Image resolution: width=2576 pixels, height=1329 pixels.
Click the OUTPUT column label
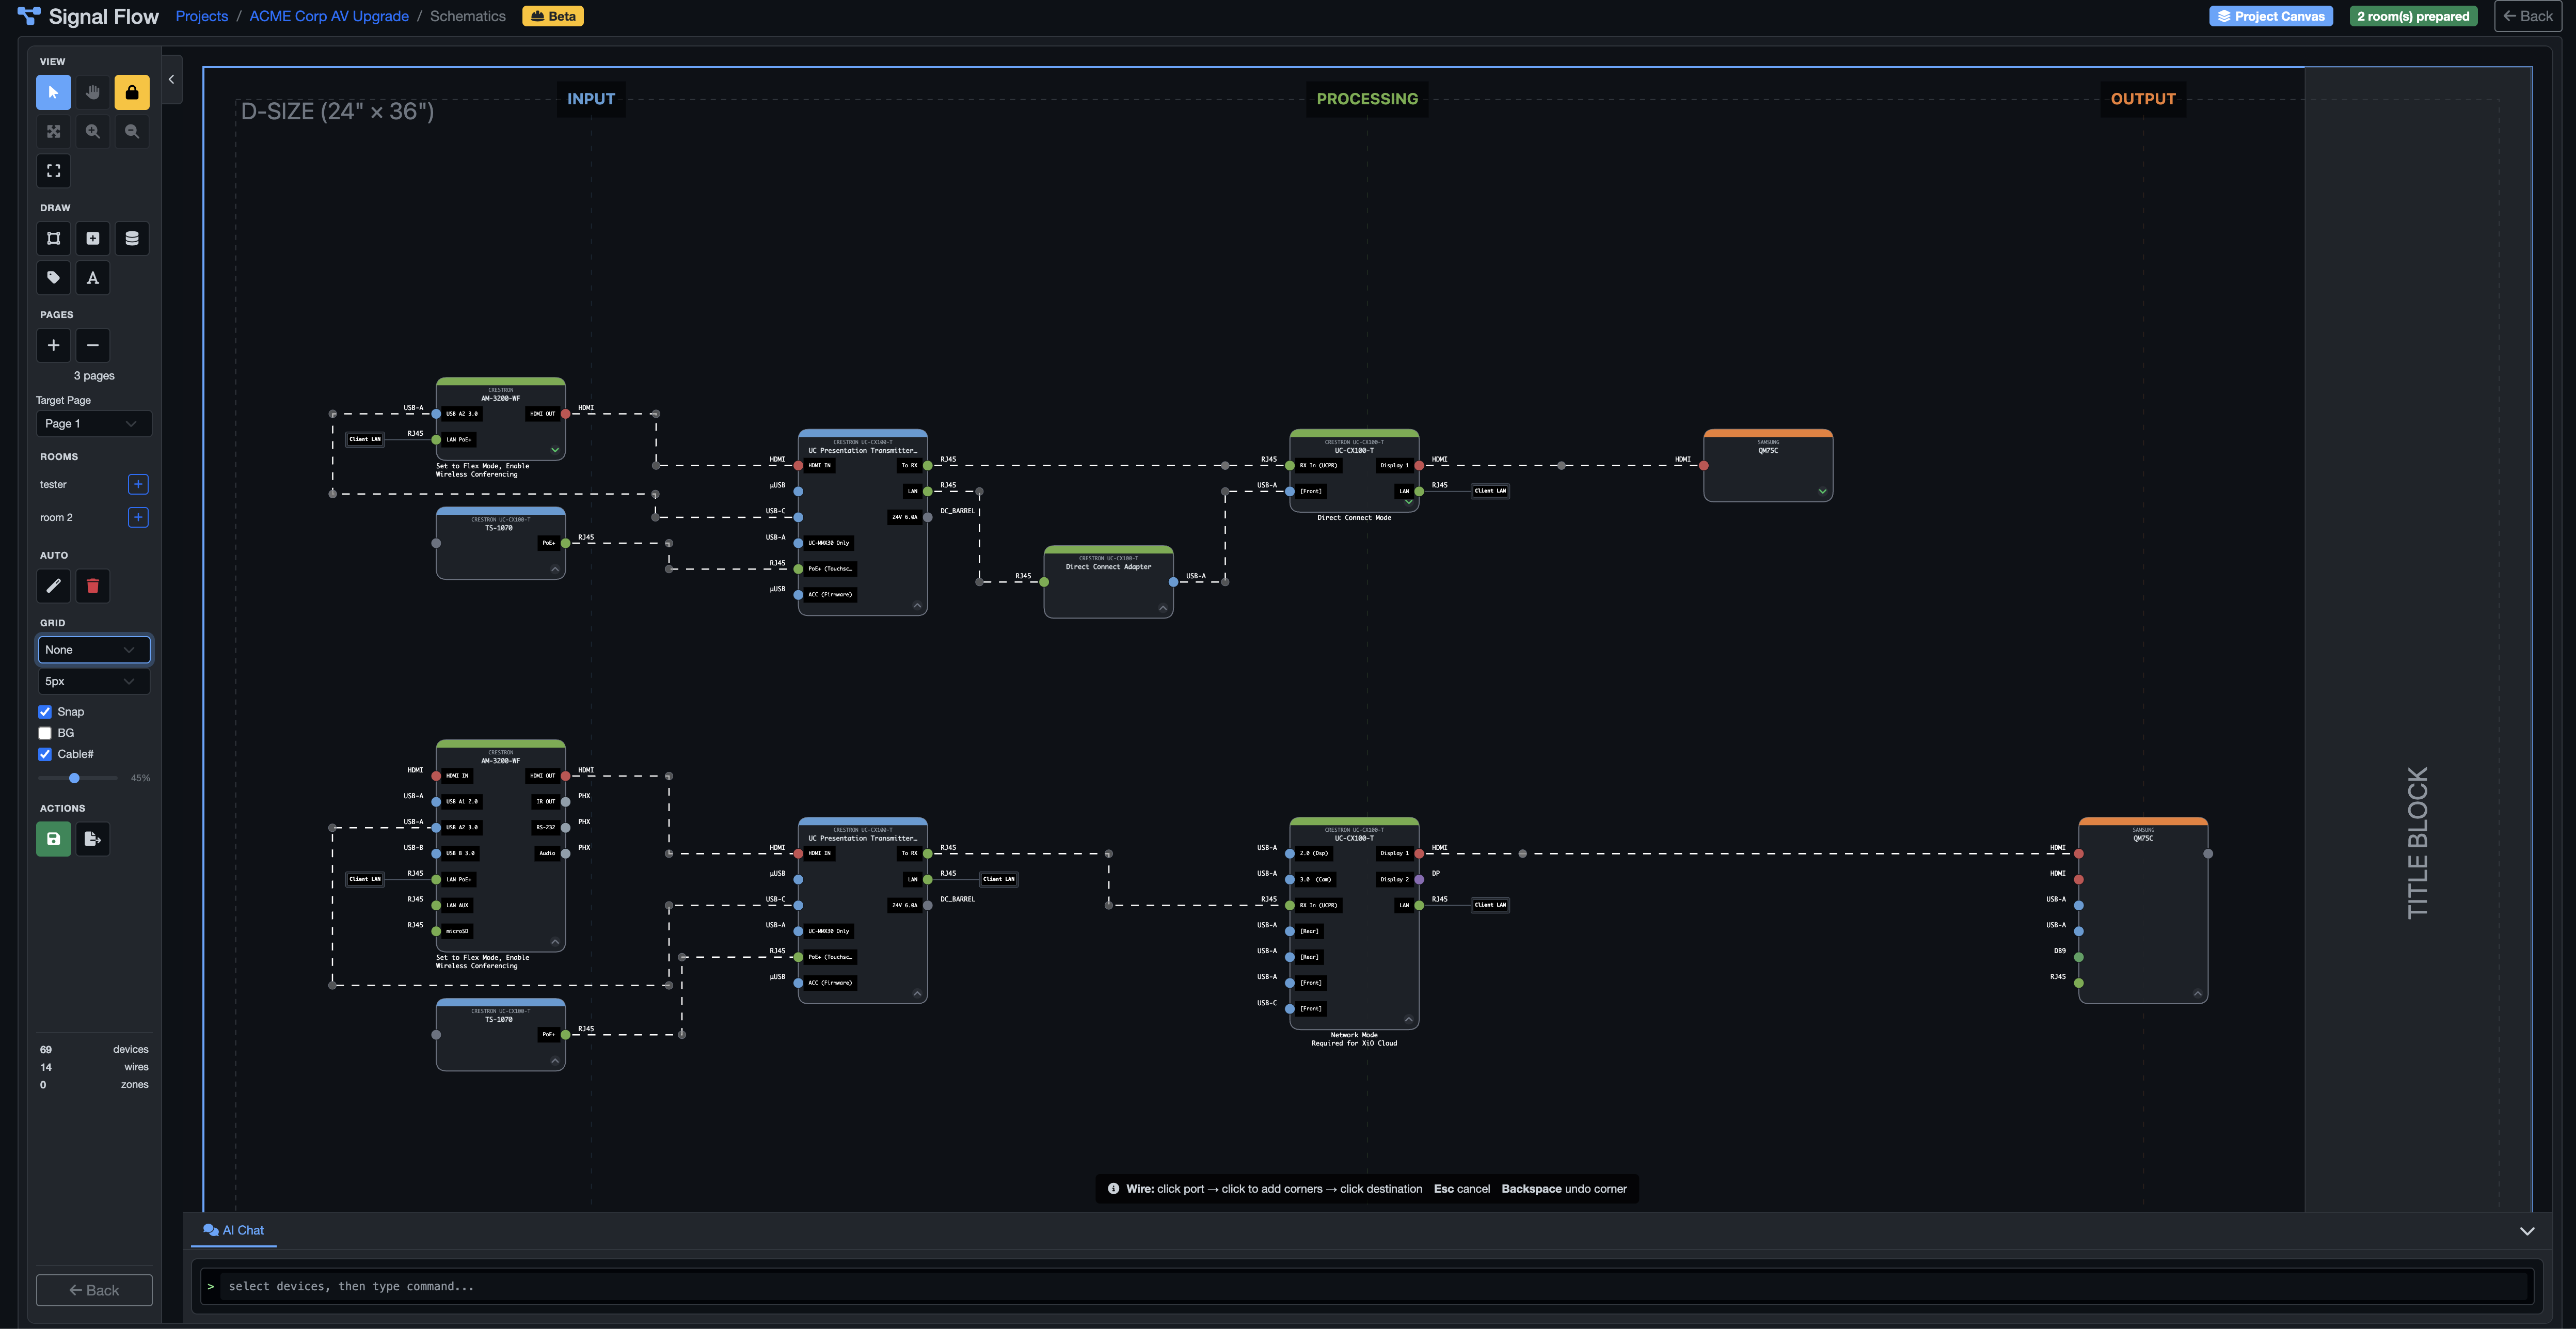click(2143, 99)
